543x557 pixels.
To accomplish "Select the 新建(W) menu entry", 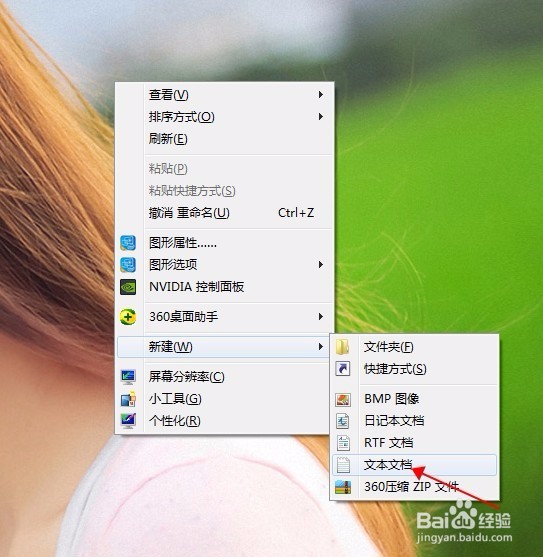I will tap(223, 346).
